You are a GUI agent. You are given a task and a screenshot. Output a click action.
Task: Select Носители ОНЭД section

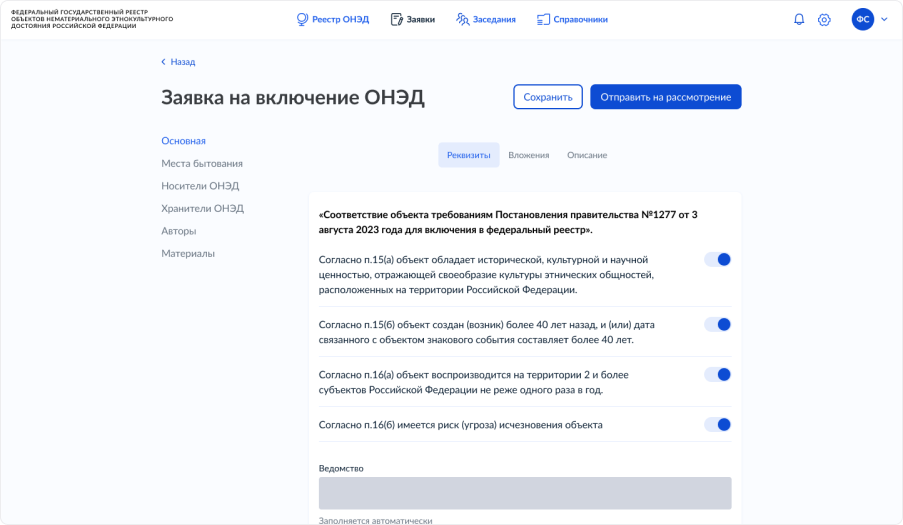pyautogui.click(x=200, y=186)
